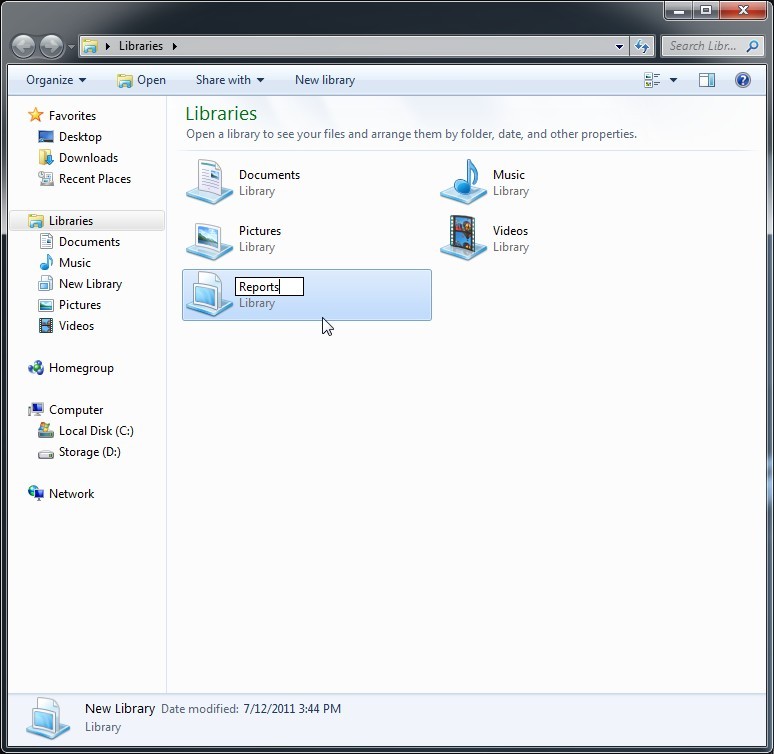Click the New library button
Image resolution: width=774 pixels, height=754 pixels.
[x=324, y=80]
